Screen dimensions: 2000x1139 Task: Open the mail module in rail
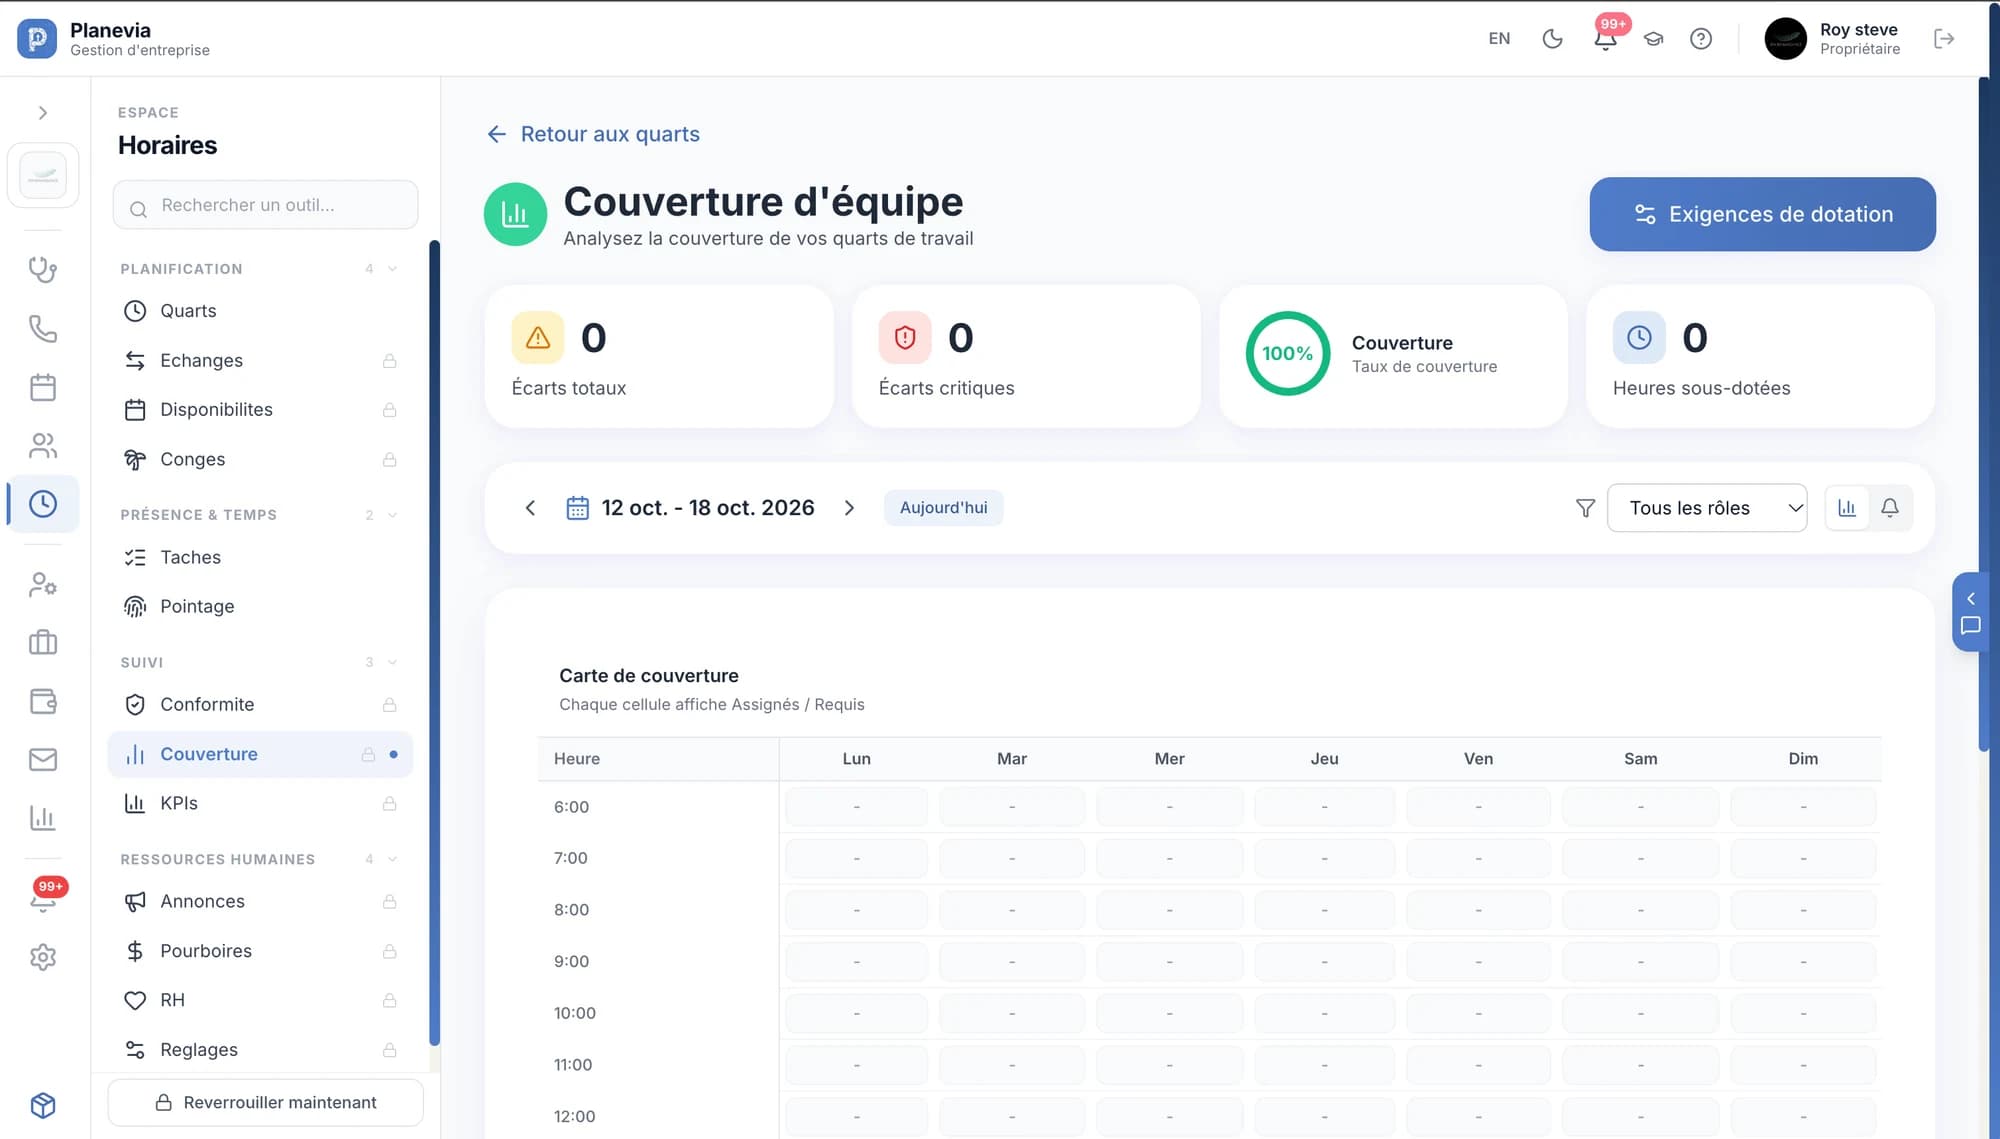43,759
